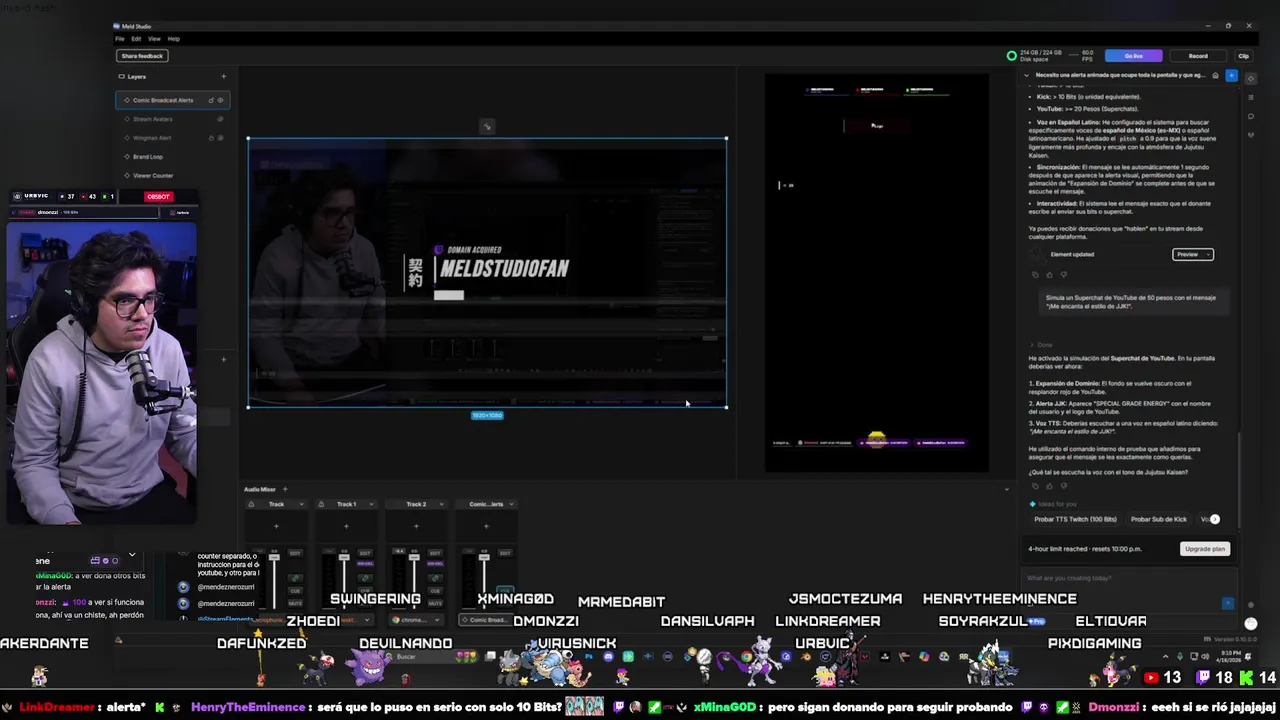Add a new track with the Audio Mixer plus
Image resolution: width=1280 pixels, height=720 pixels.
coord(285,489)
